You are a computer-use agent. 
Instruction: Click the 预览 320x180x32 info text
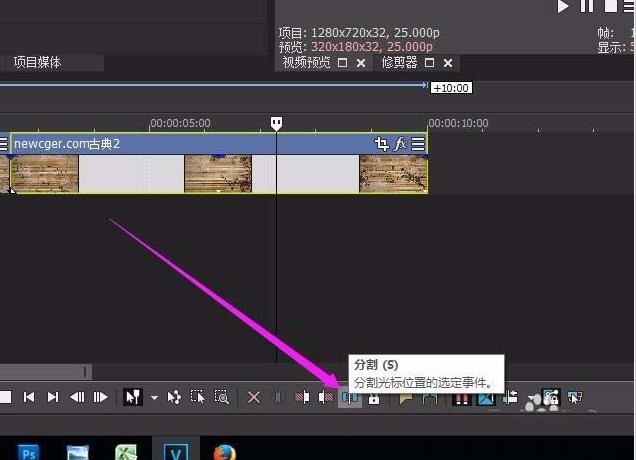(x=355, y=47)
